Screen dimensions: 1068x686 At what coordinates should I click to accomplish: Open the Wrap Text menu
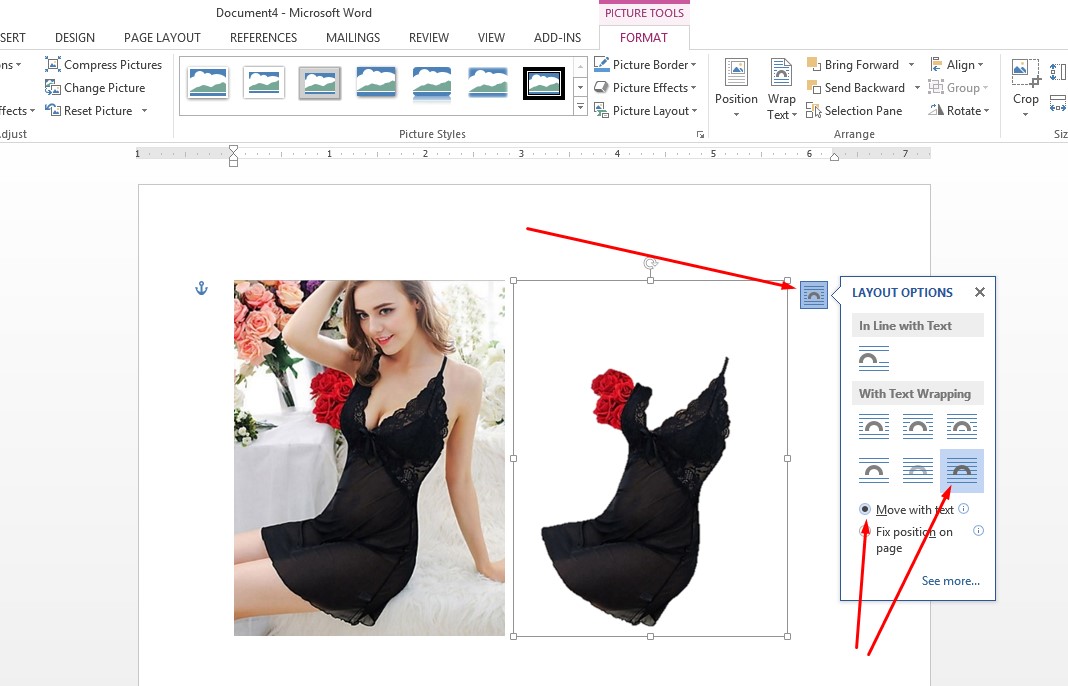(x=781, y=89)
